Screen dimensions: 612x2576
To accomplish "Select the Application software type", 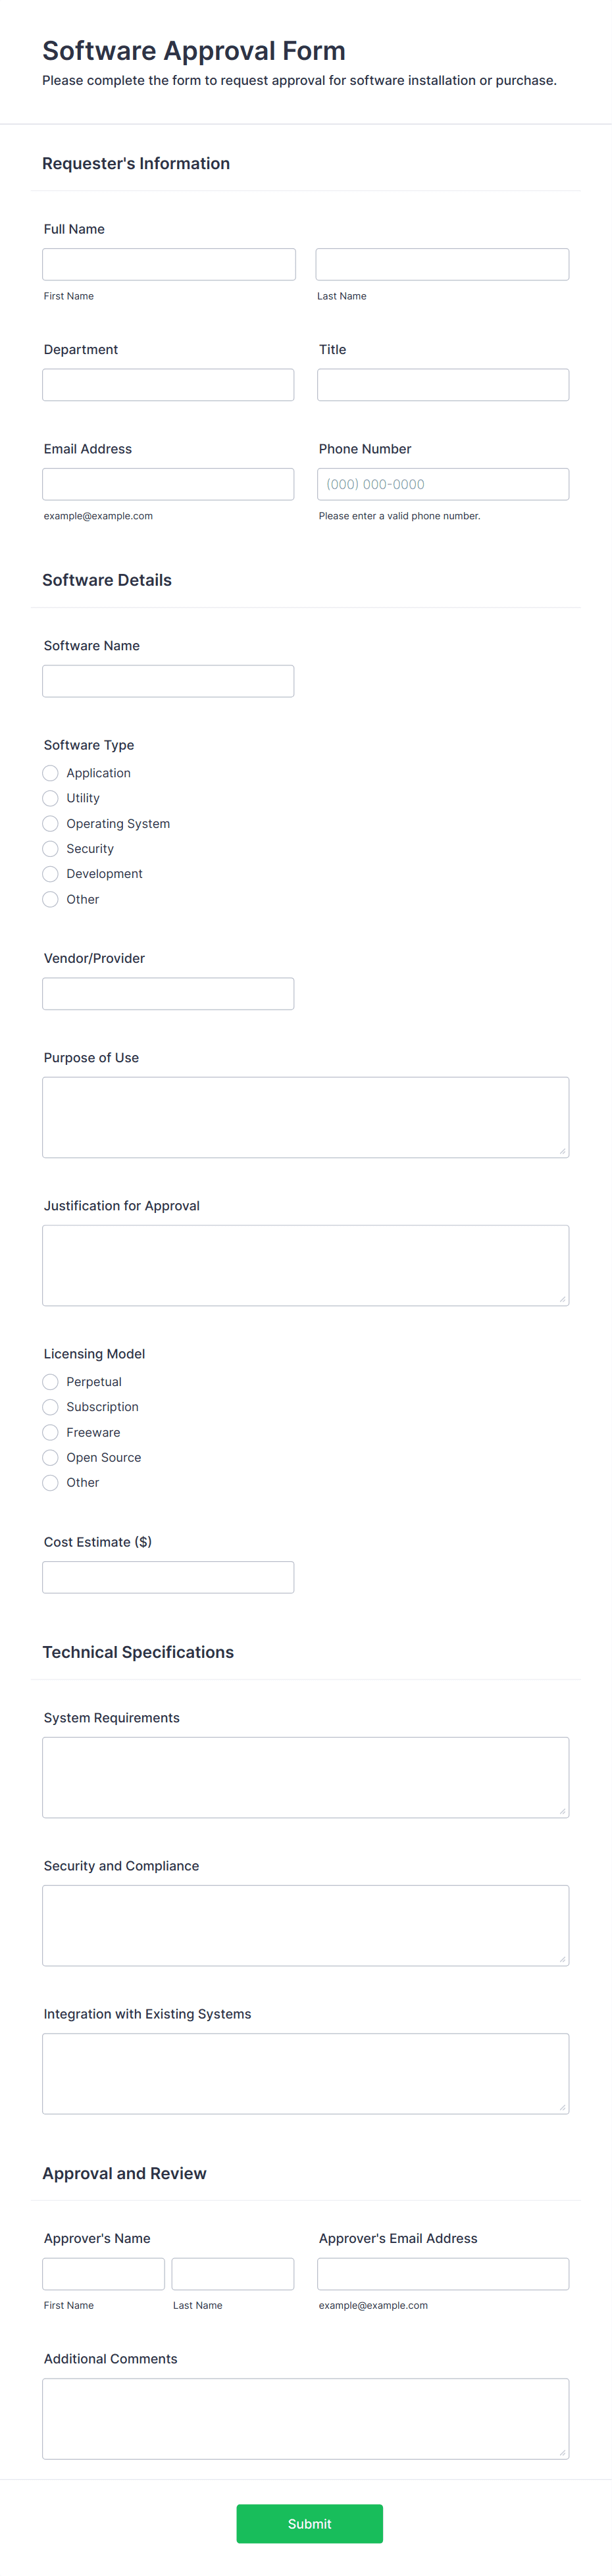I will click(x=50, y=773).
